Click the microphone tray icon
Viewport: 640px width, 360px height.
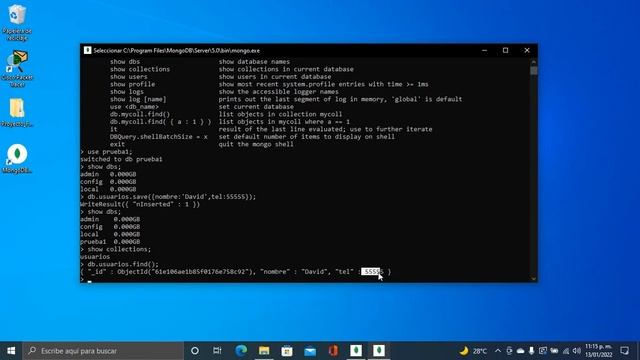pos(531,351)
